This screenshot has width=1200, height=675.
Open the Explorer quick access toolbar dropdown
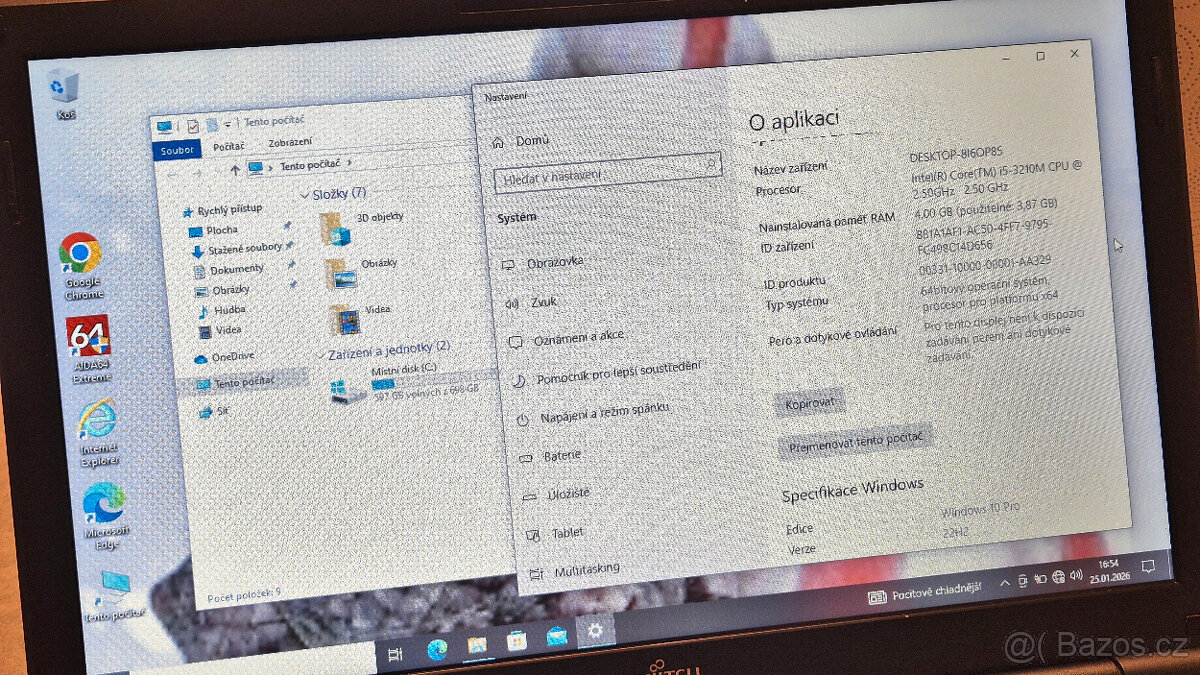(x=228, y=123)
